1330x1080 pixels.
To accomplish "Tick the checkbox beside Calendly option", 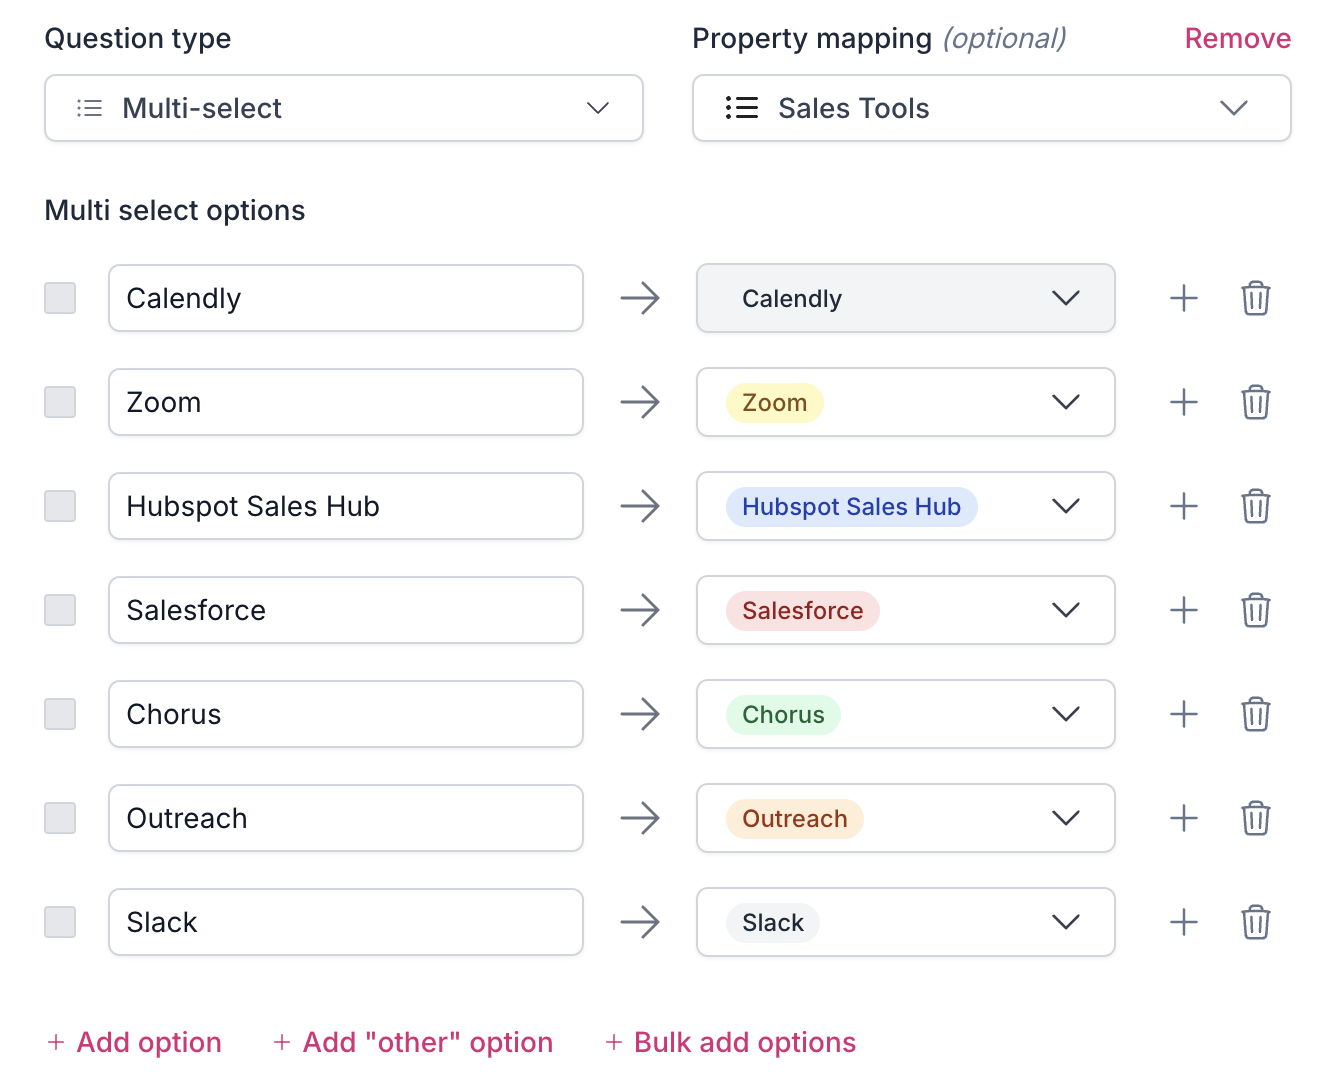I will (x=60, y=298).
